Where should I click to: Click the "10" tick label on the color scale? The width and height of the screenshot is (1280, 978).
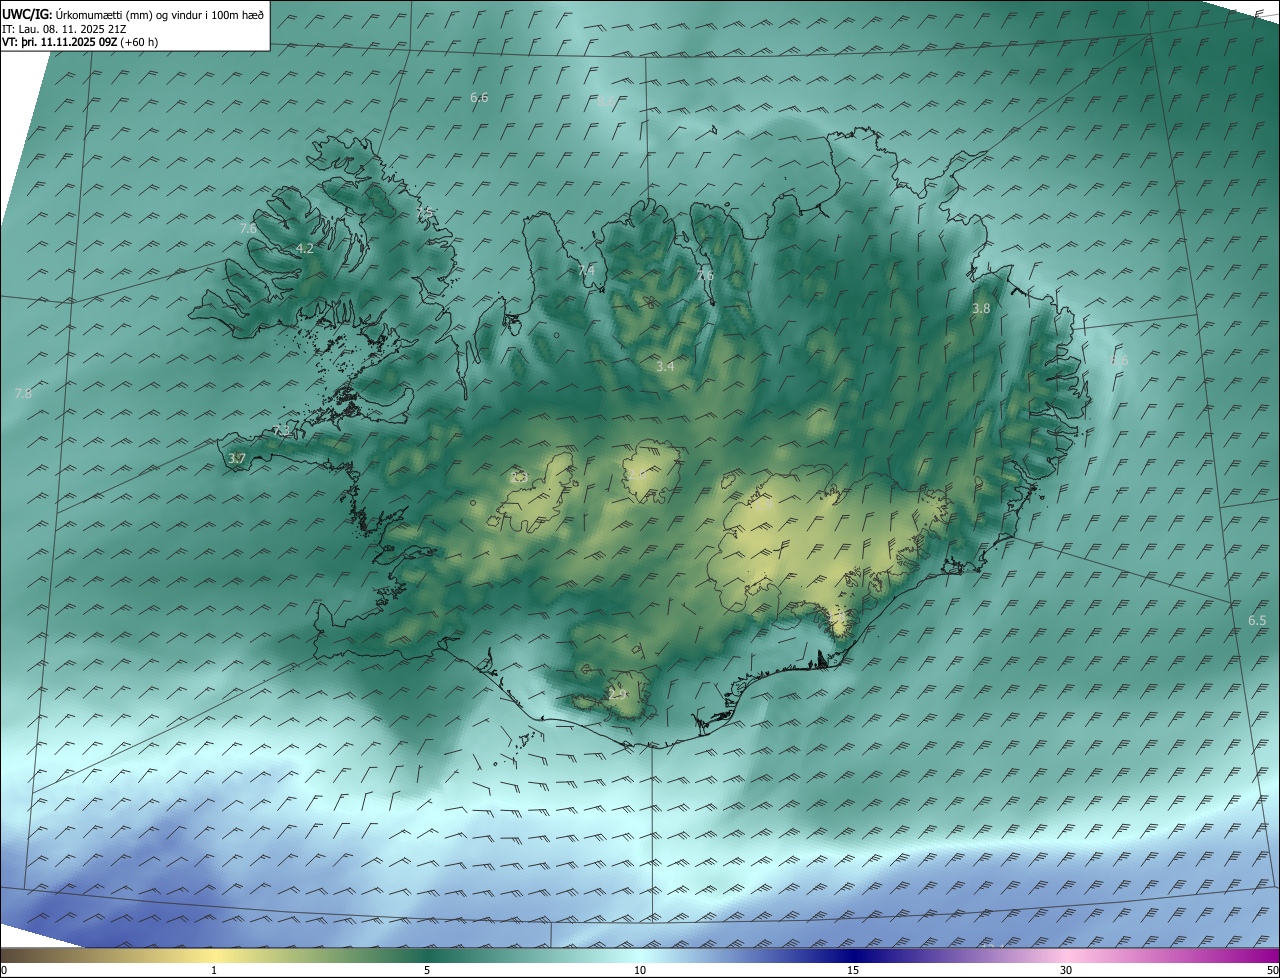click(640, 970)
